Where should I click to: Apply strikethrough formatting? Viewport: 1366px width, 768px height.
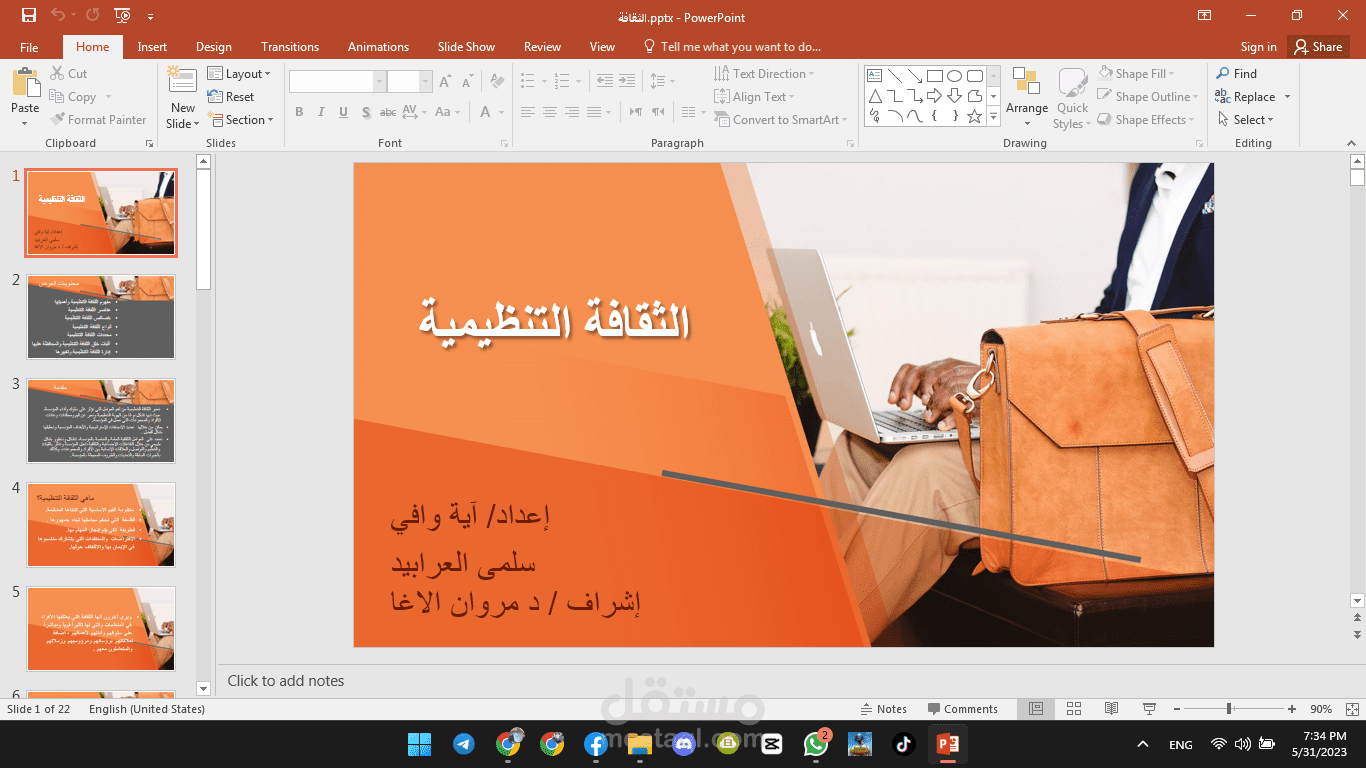[x=387, y=112]
